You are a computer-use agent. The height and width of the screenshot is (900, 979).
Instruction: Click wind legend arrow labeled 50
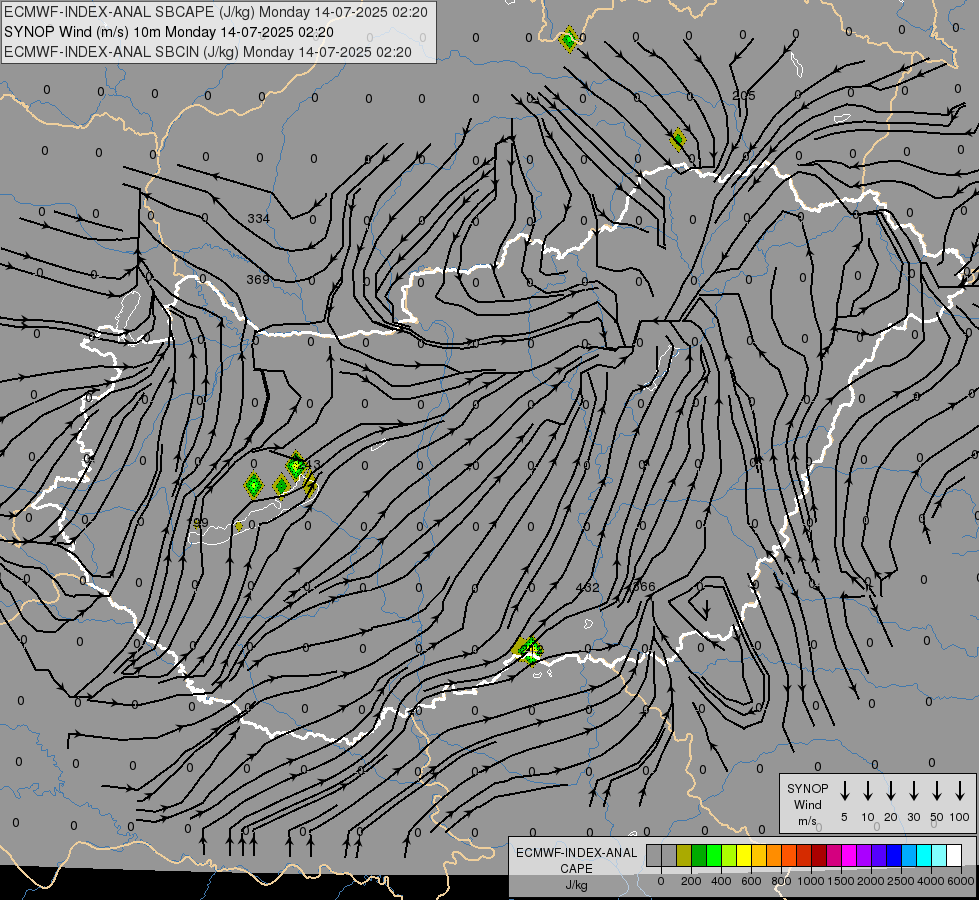pos(937,791)
